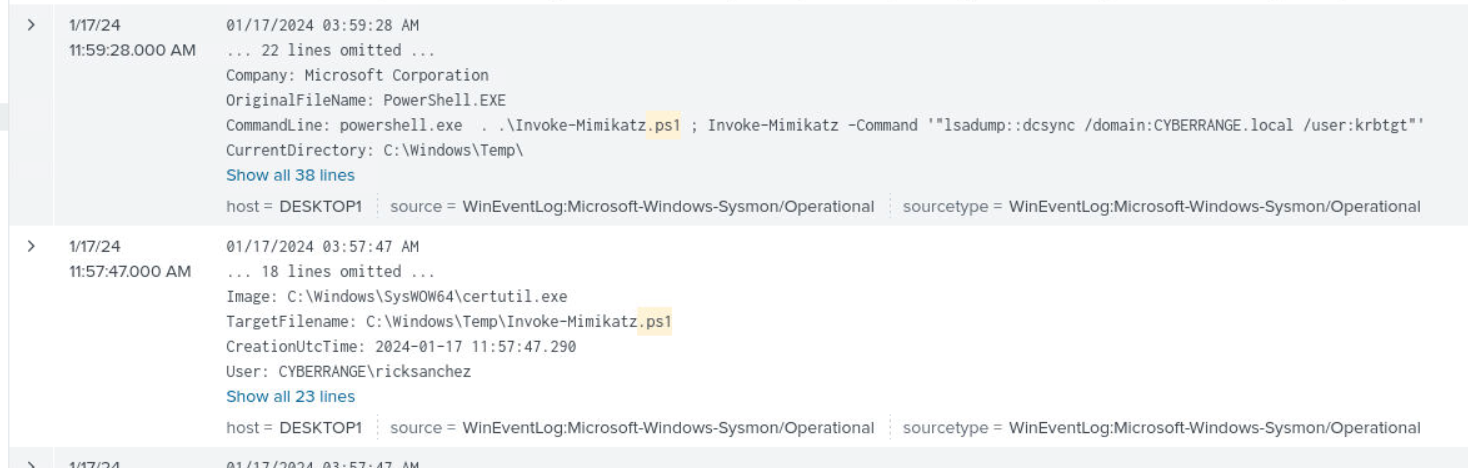This screenshot has height=468, width=1468.
Task: Click source field value in certutil event
Action: [x=668, y=428]
